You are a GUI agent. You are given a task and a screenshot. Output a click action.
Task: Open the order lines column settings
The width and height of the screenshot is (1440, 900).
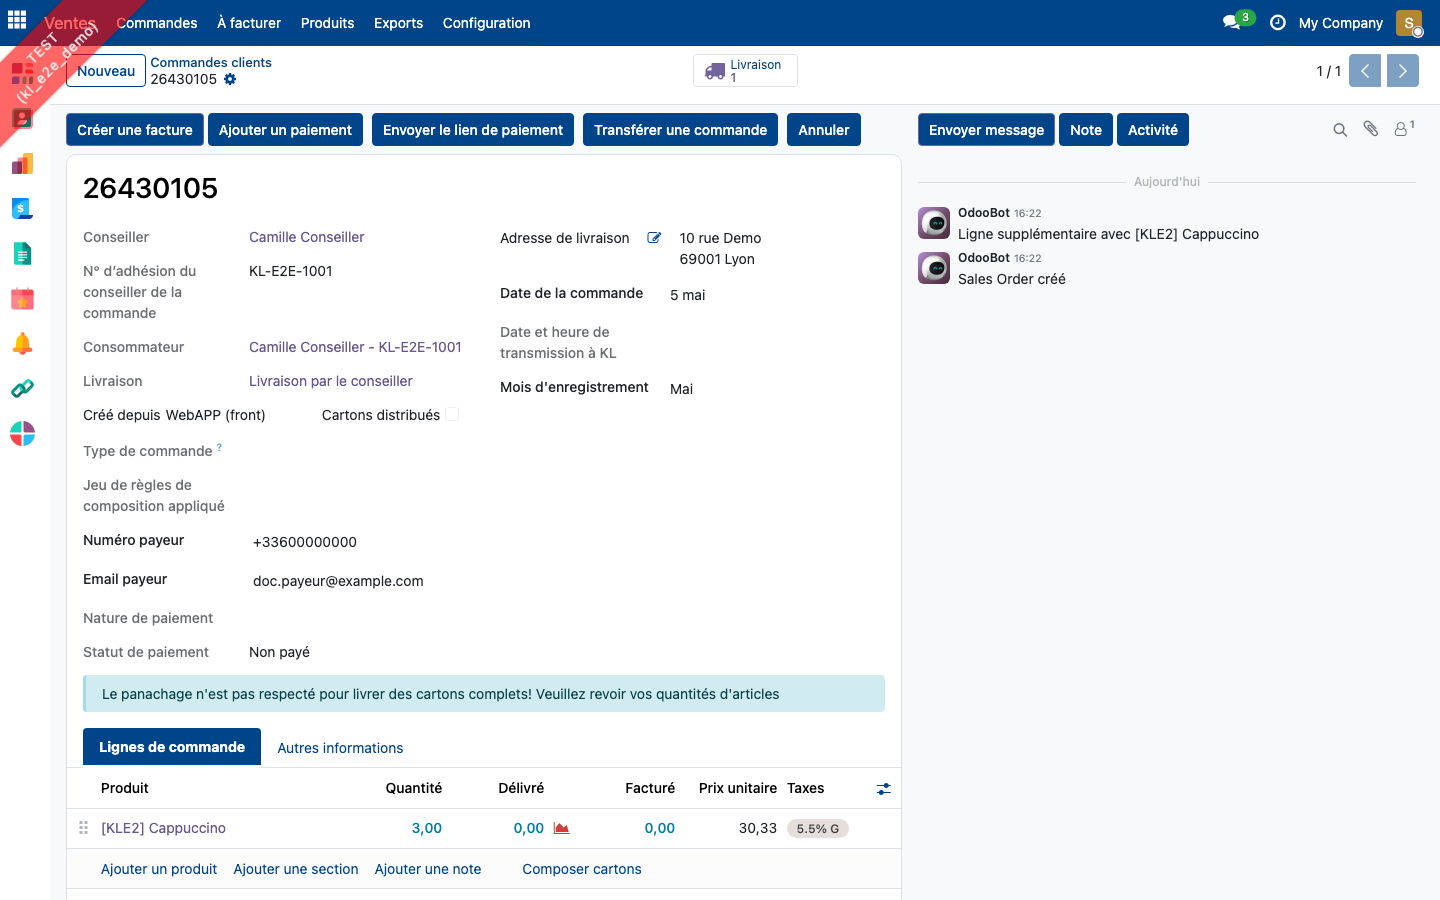[883, 789]
